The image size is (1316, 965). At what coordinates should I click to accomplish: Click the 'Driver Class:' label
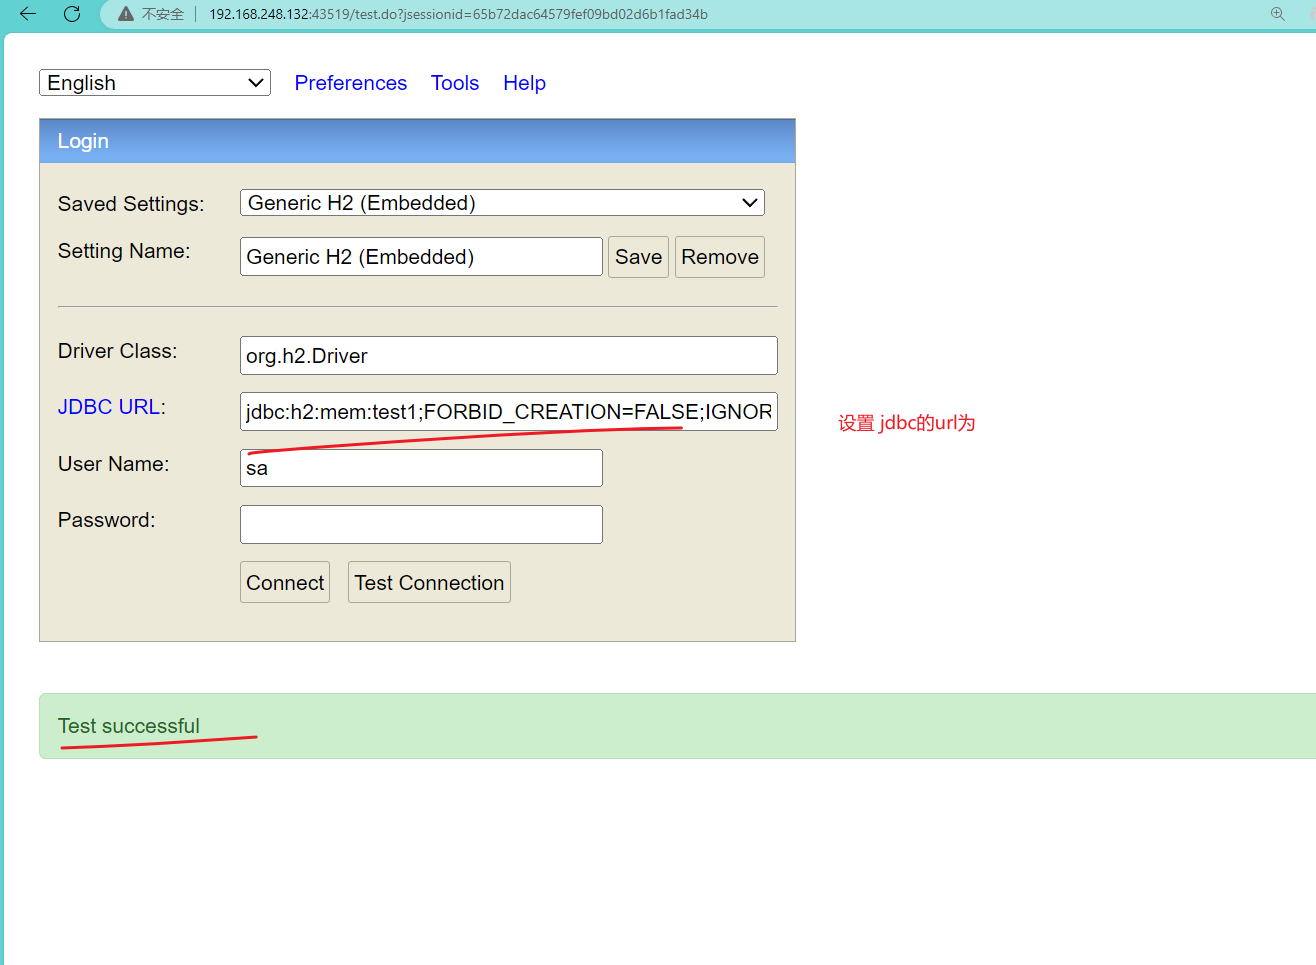[118, 351]
